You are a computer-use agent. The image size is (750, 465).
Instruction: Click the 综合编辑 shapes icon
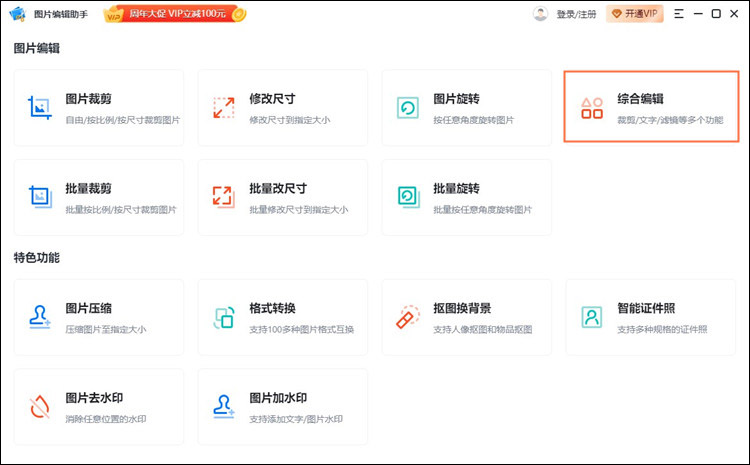[592, 108]
